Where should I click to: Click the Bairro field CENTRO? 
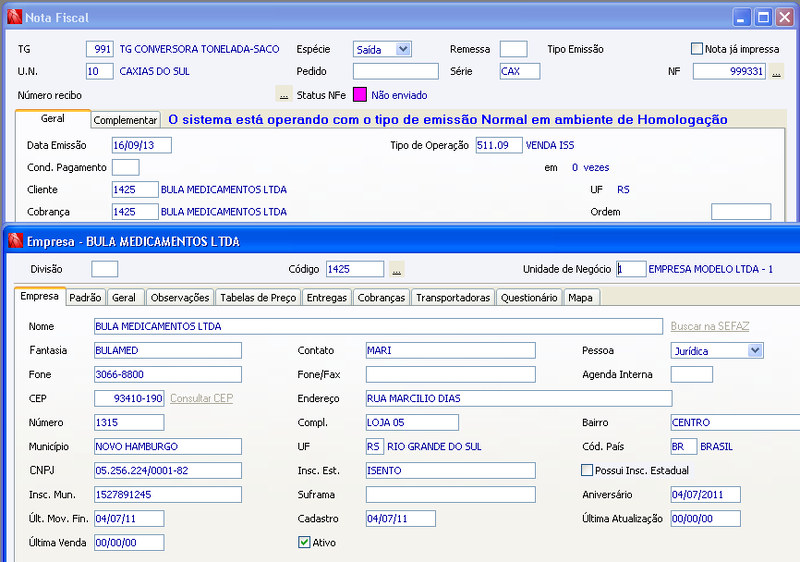coord(735,422)
